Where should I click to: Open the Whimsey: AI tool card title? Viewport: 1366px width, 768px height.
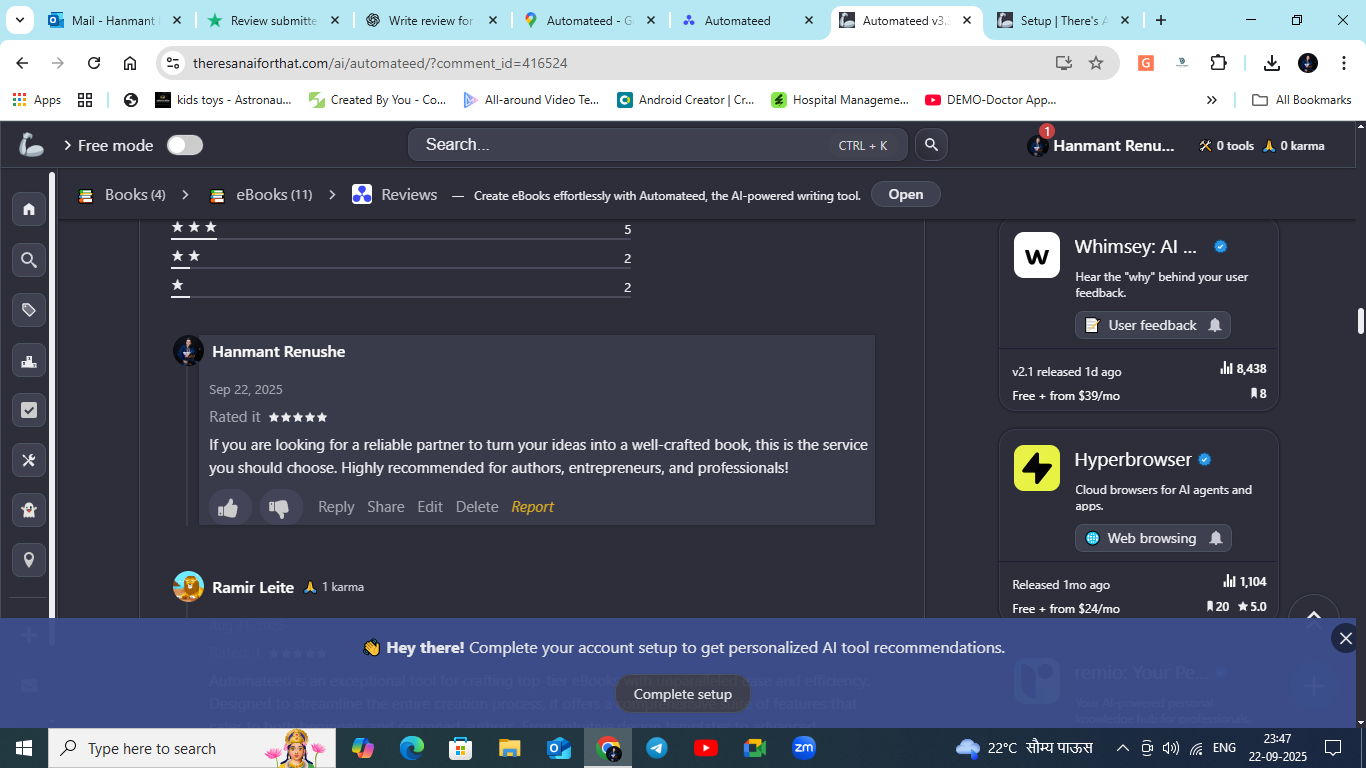[x=1136, y=247]
